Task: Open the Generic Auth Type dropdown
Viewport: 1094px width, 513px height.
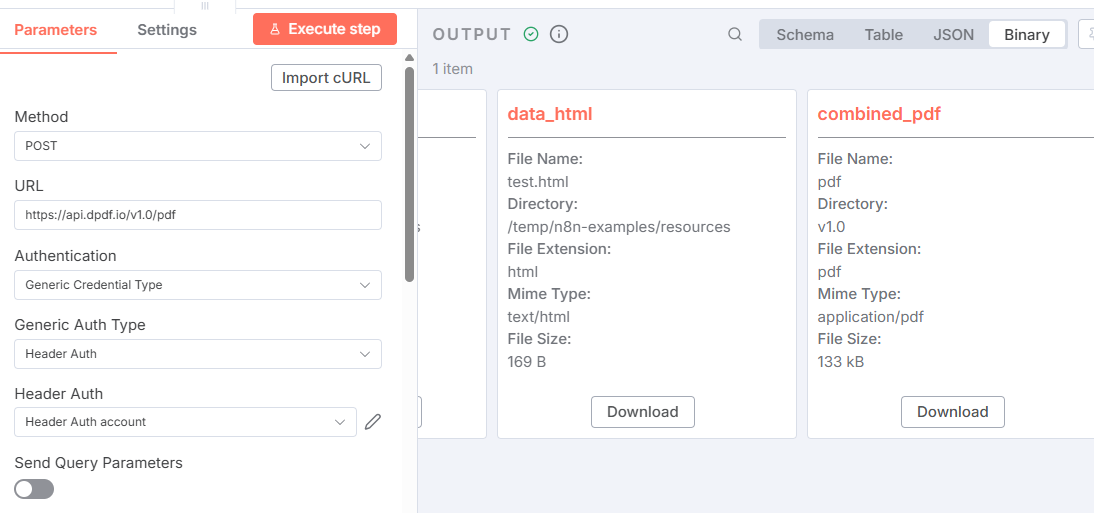Action: click(198, 354)
